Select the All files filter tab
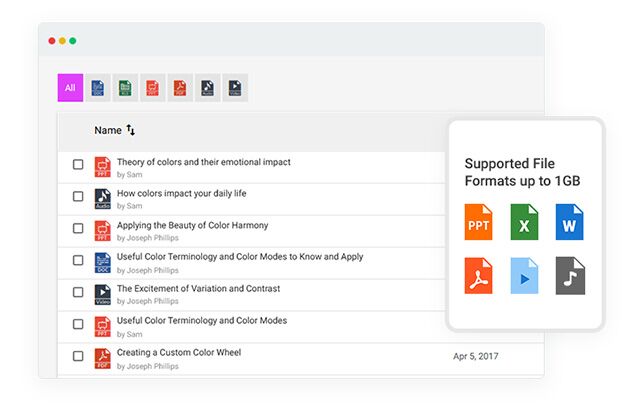Viewport: 640px width, 410px height. point(70,88)
